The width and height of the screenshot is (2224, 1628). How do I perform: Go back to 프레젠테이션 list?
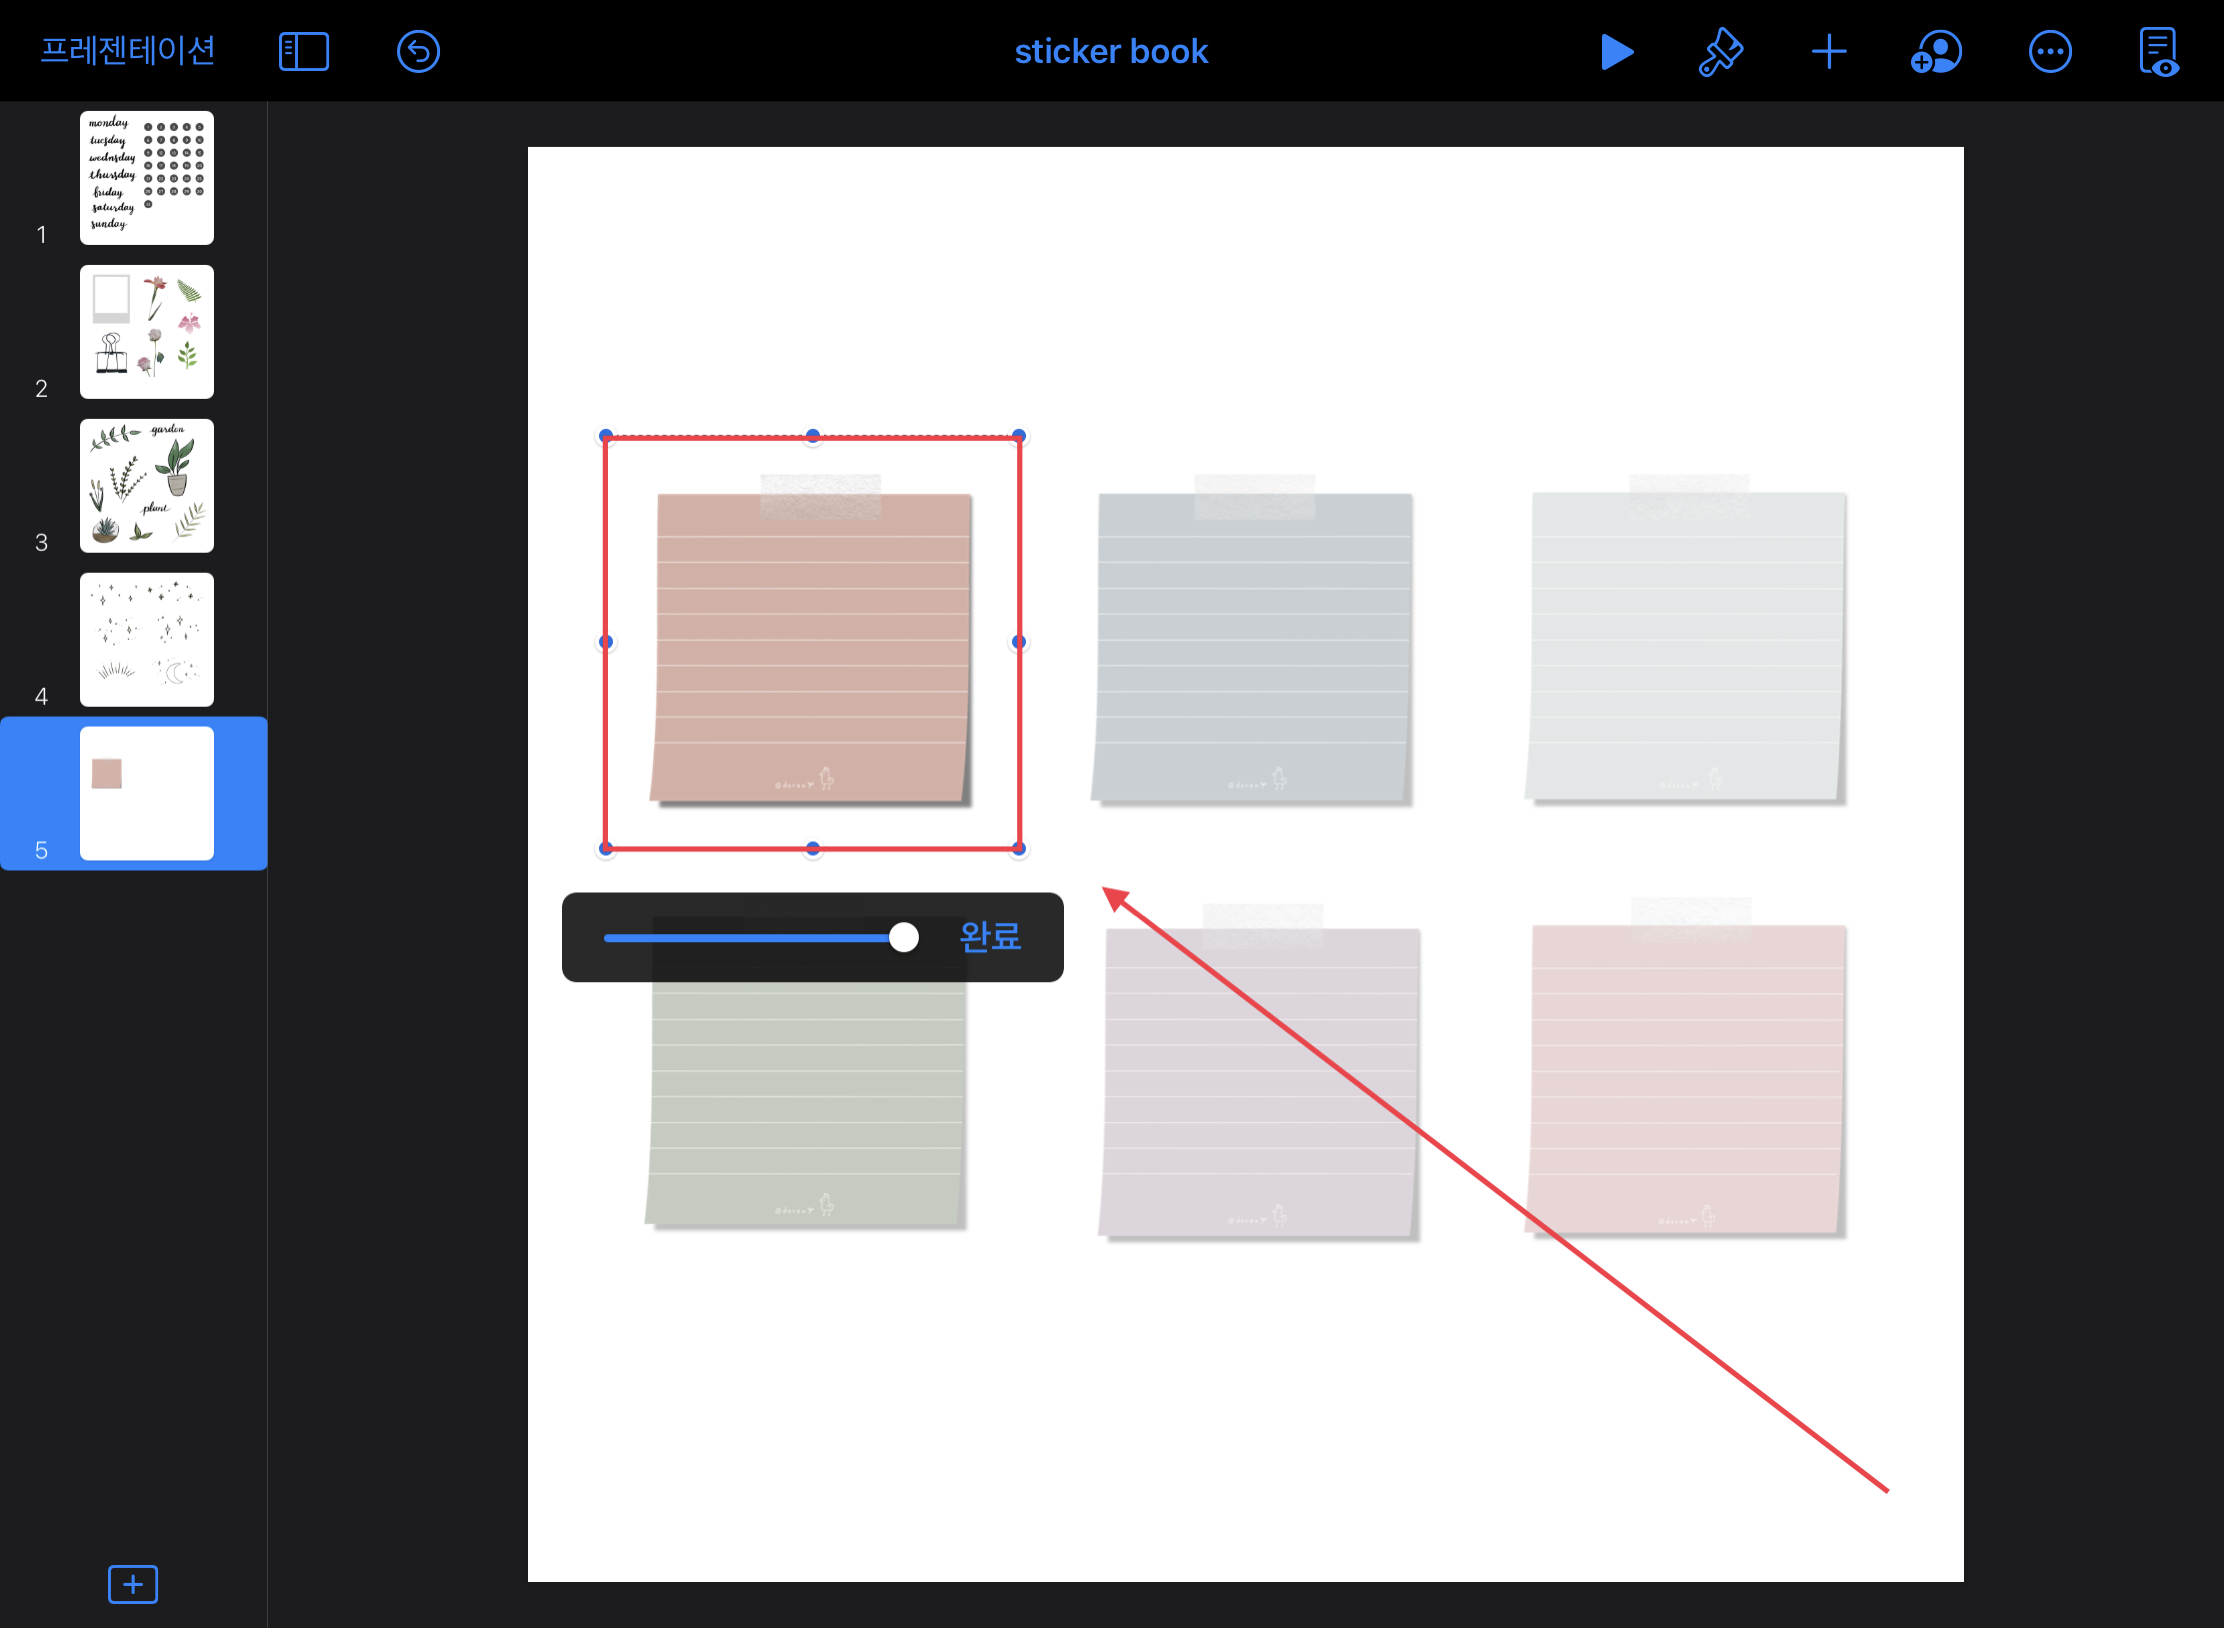click(x=128, y=50)
